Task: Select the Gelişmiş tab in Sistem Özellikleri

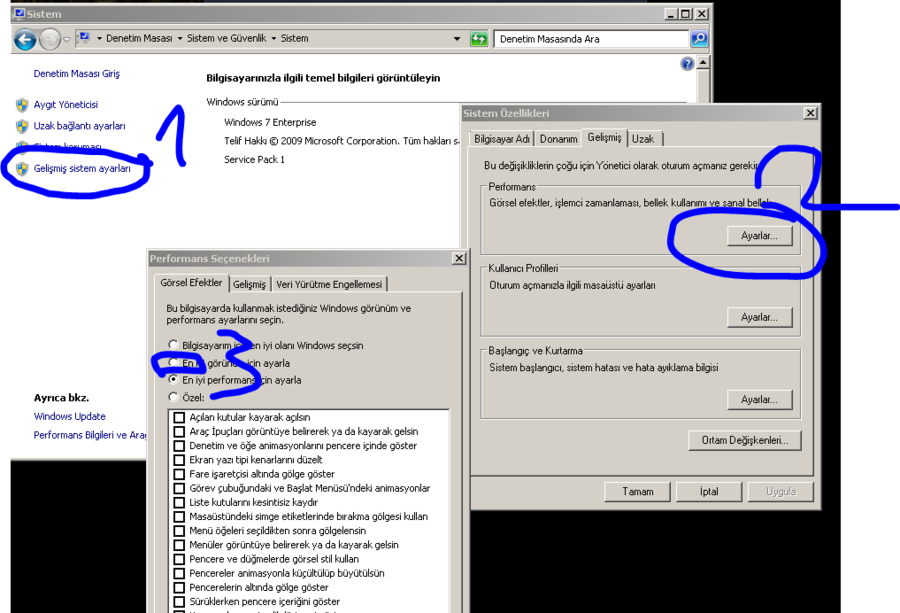Action: pyautogui.click(x=604, y=138)
